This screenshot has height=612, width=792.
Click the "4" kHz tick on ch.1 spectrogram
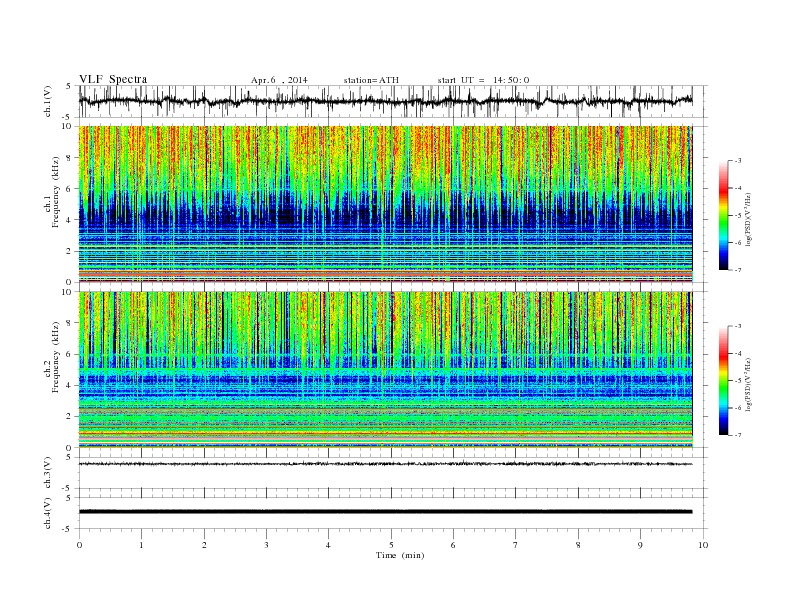70,220
